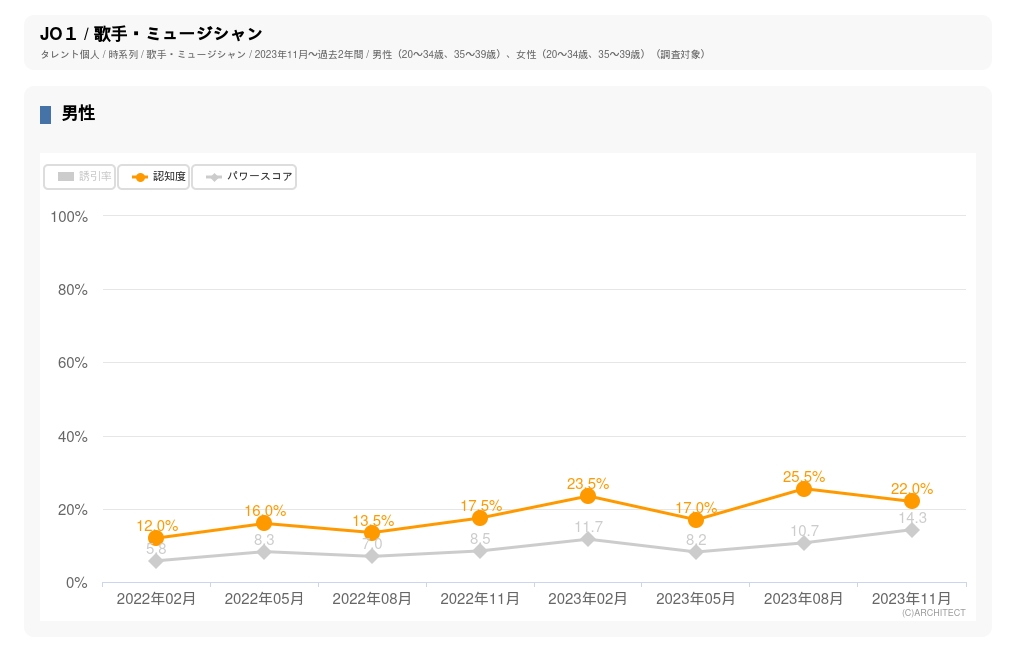Click the JO1 / 歌手・ミュージシャン title

(151, 33)
